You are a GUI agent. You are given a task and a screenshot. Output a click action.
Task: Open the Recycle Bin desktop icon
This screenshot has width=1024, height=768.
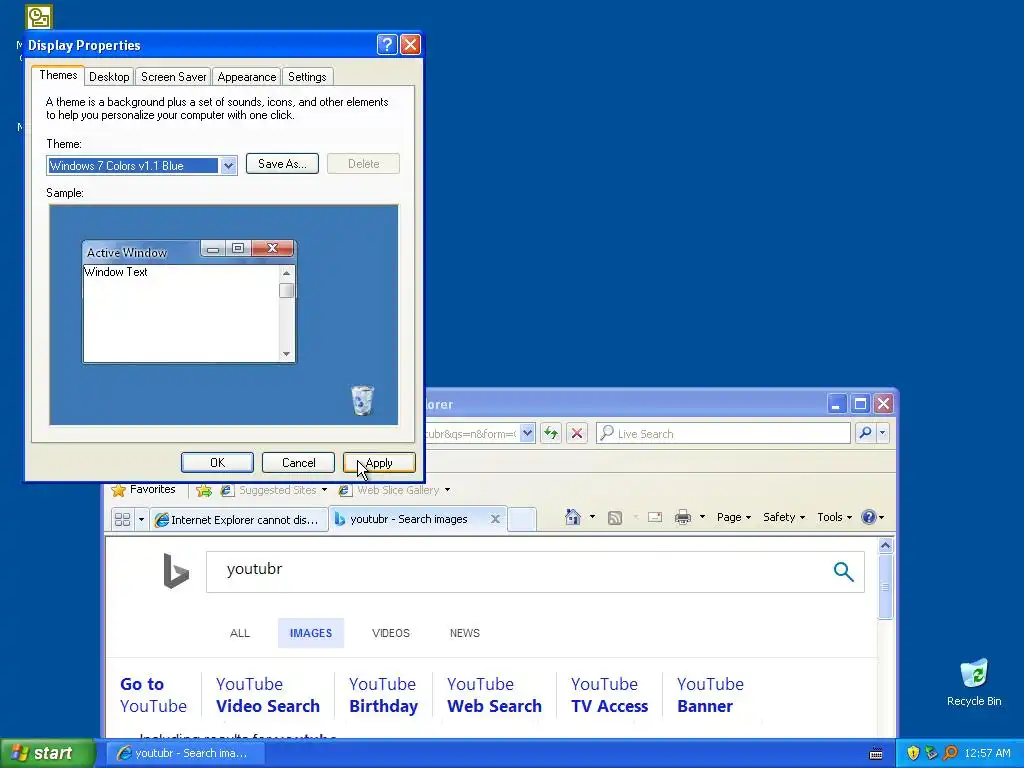coord(974,682)
